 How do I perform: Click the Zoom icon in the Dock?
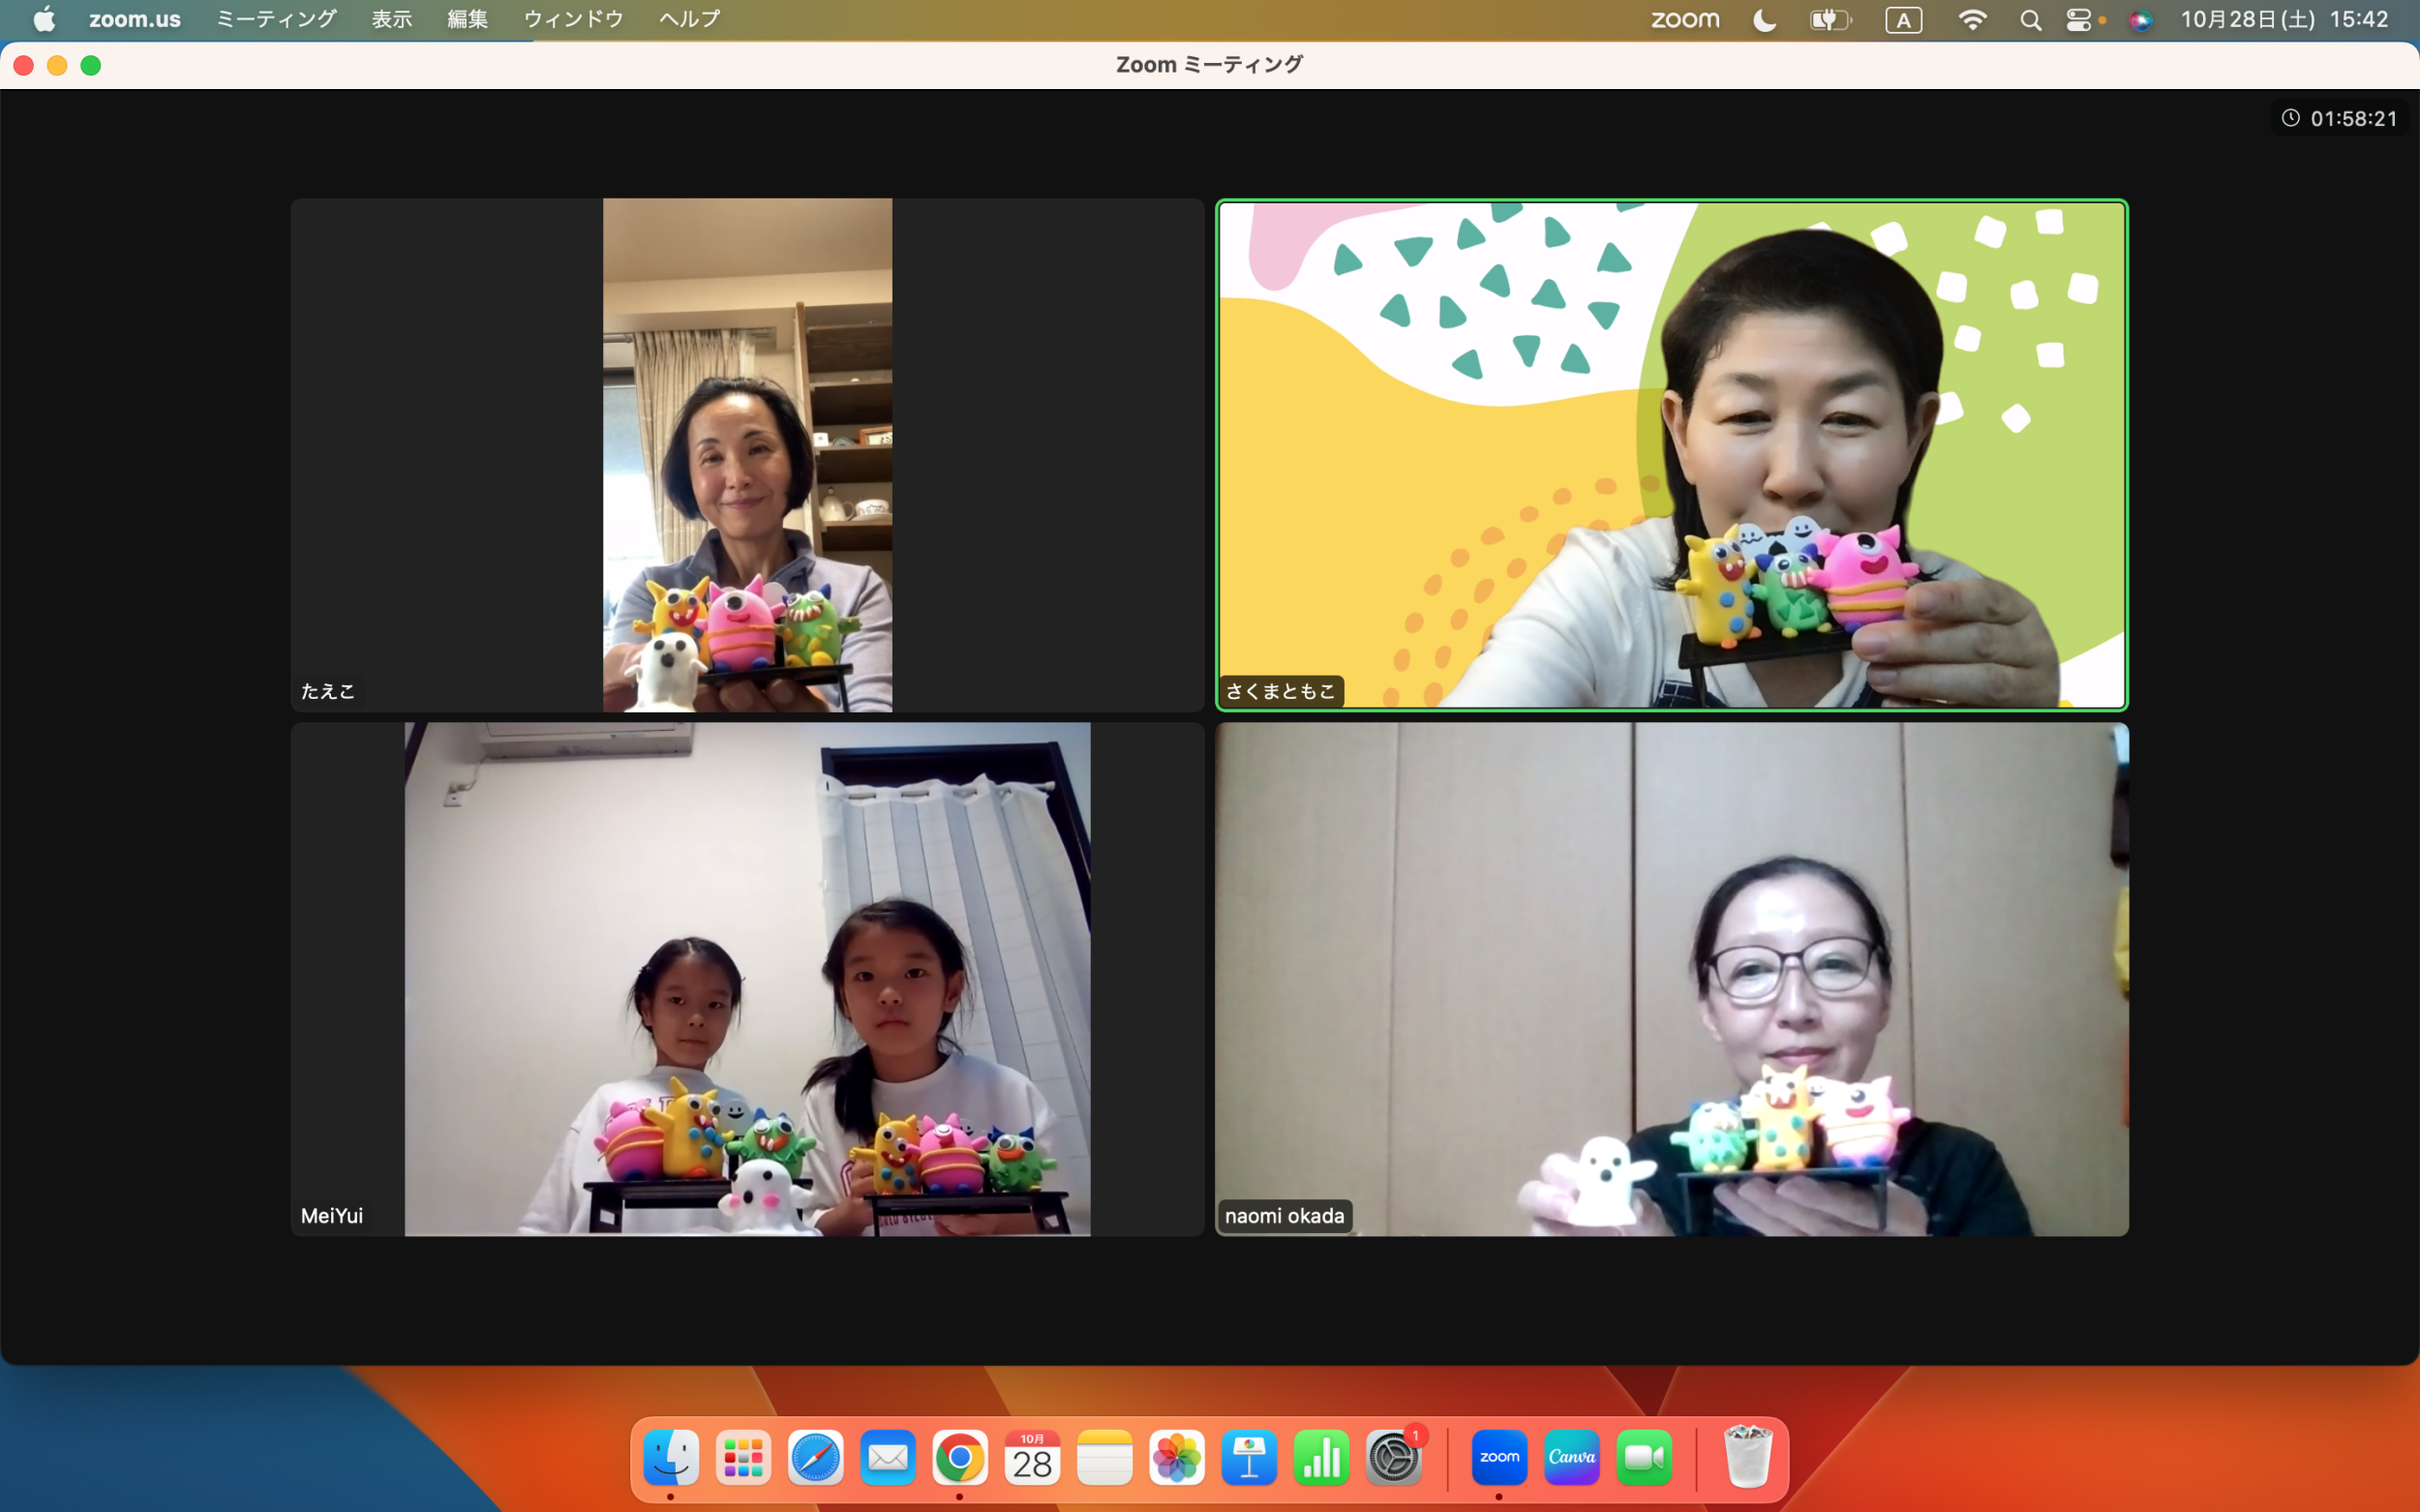(1499, 1458)
